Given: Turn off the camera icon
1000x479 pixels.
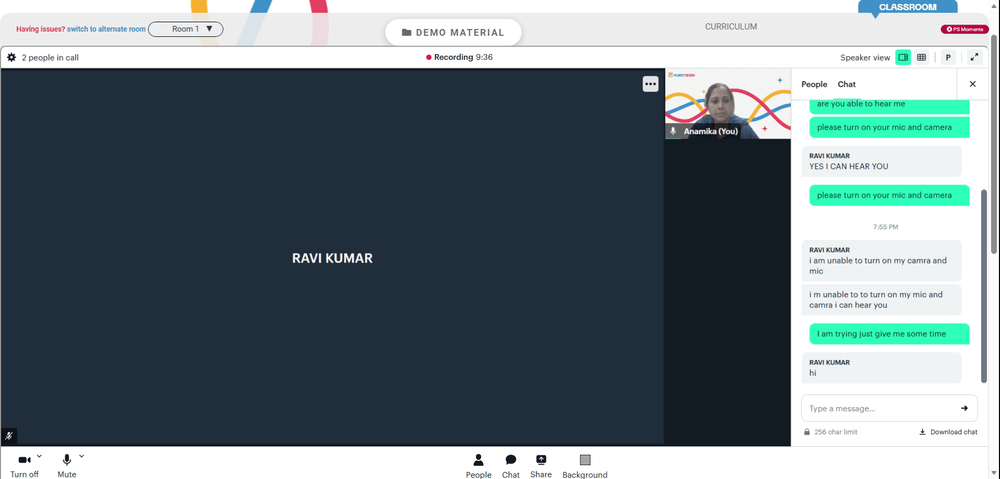Looking at the screenshot, I should coord(24,460).
